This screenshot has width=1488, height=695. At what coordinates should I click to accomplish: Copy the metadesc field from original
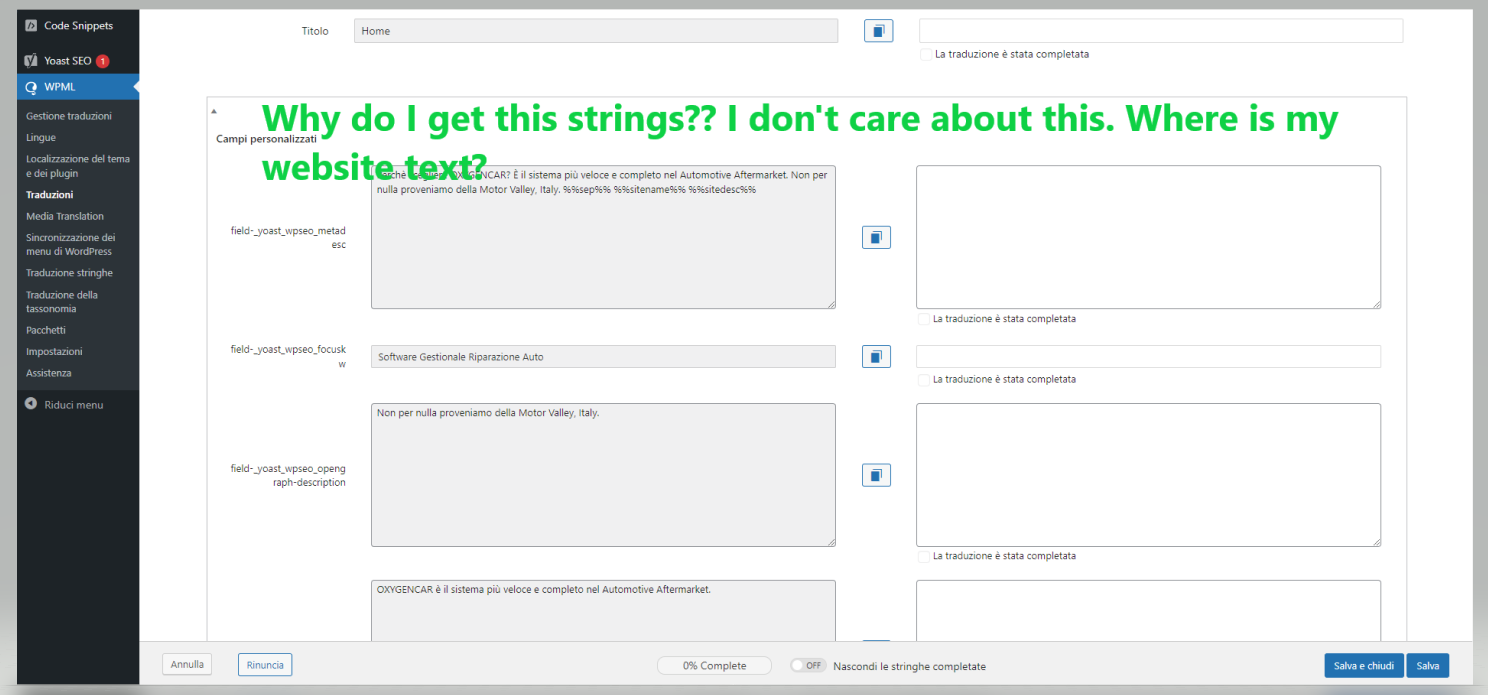876,237
